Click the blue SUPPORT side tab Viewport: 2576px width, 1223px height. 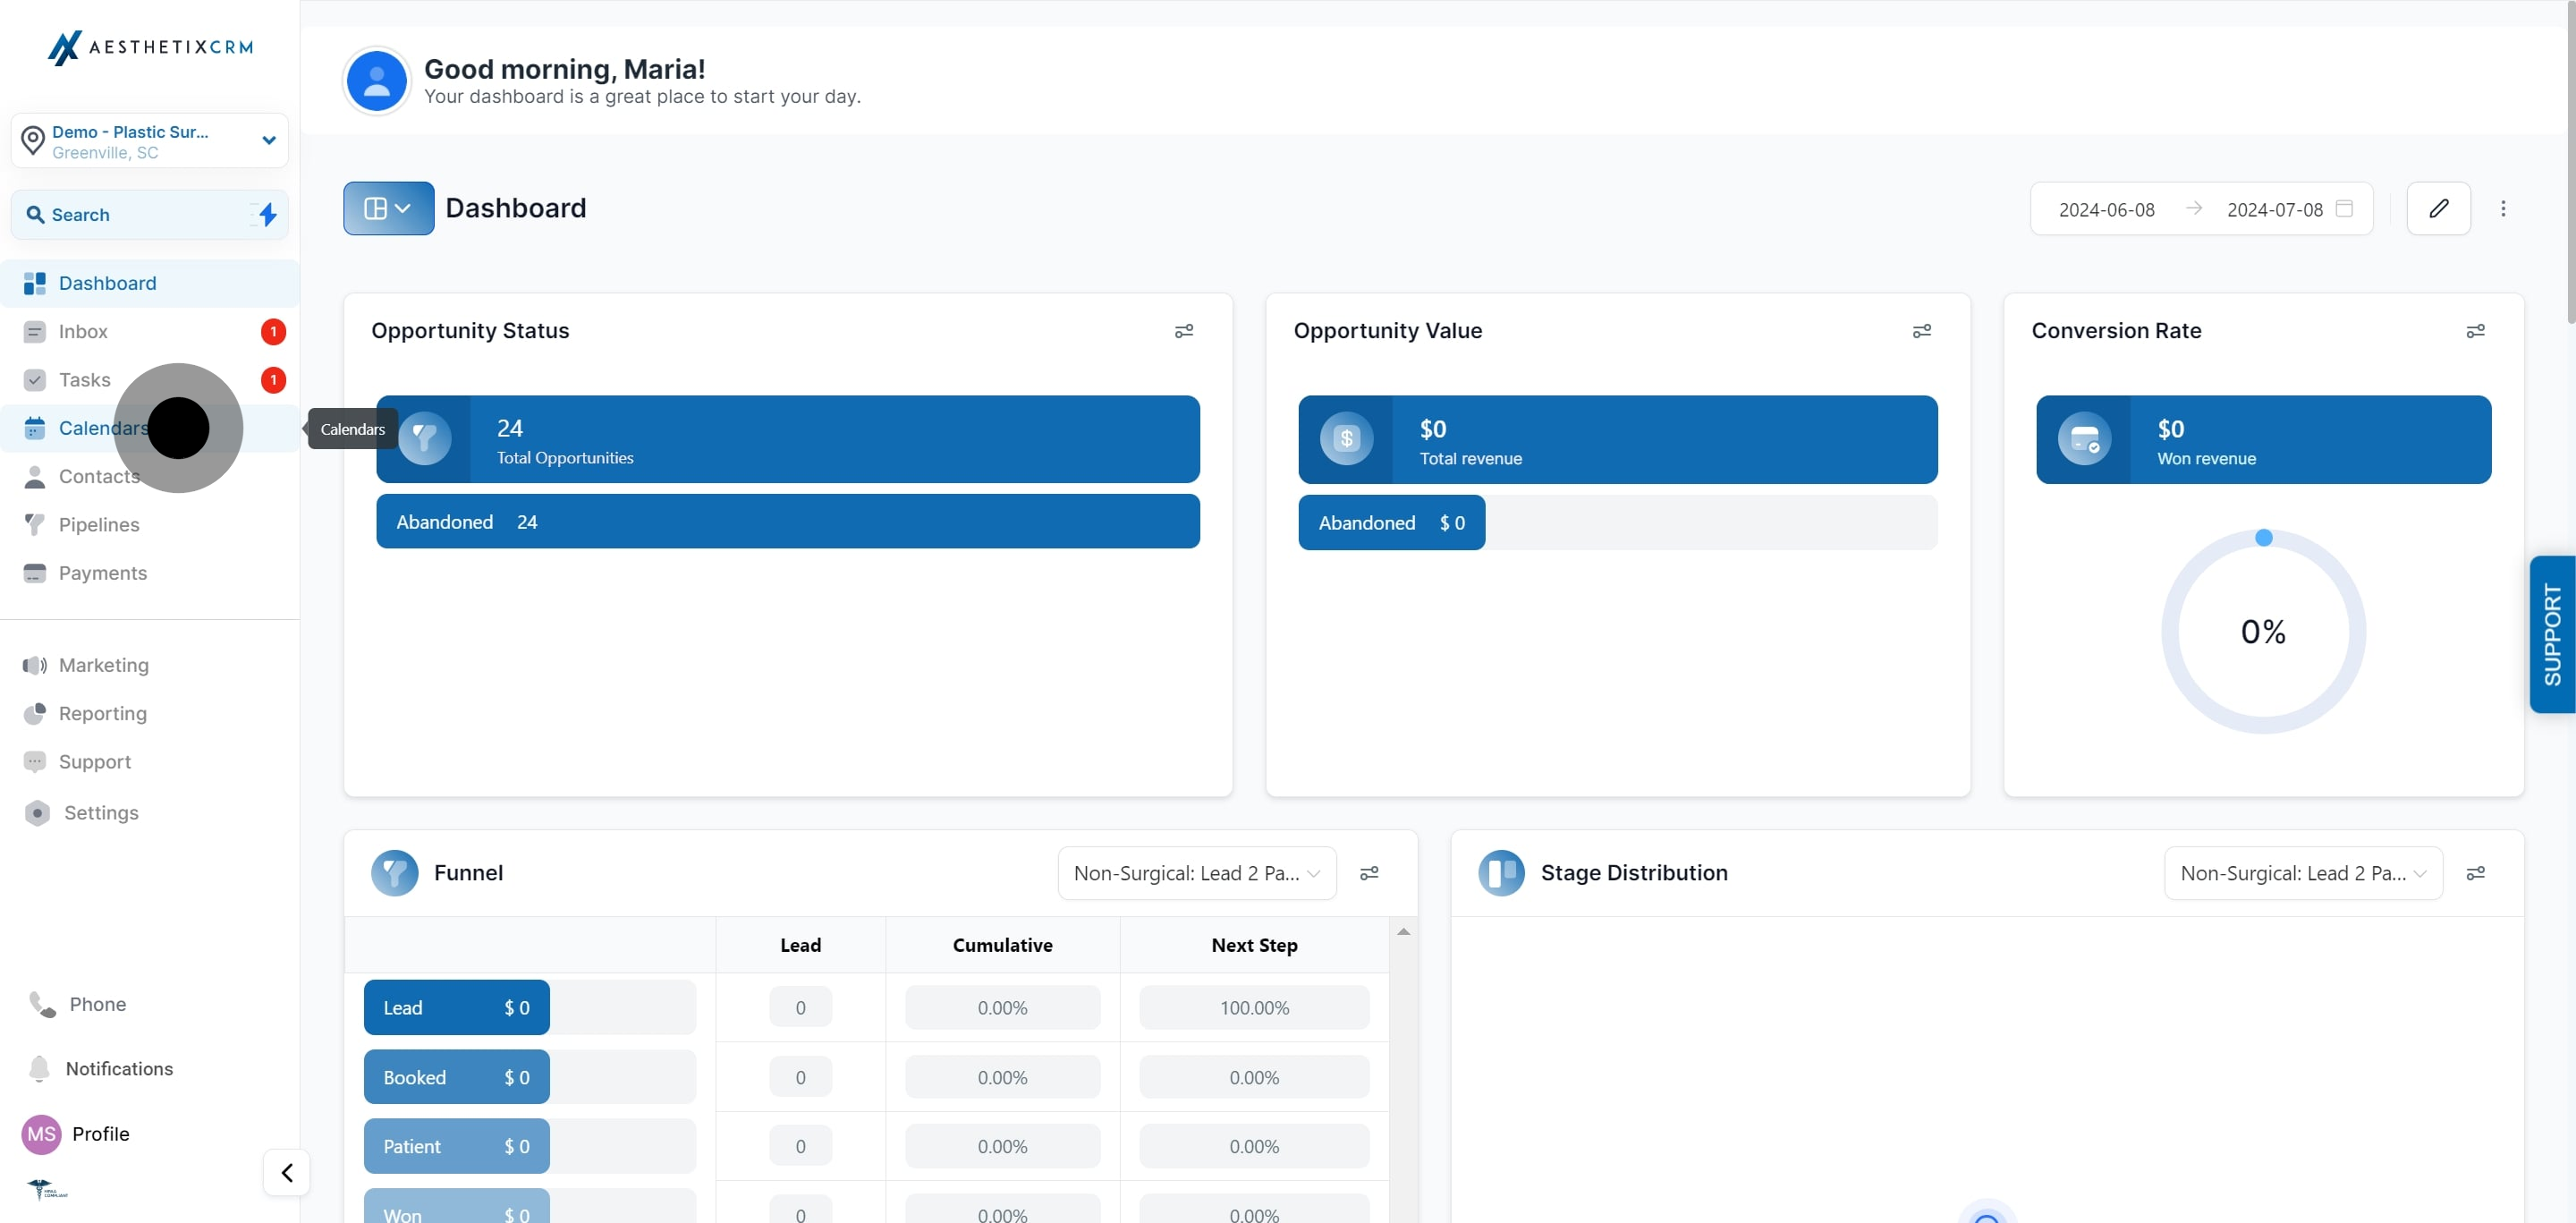pyautogui.click(x=2552, y=634)
